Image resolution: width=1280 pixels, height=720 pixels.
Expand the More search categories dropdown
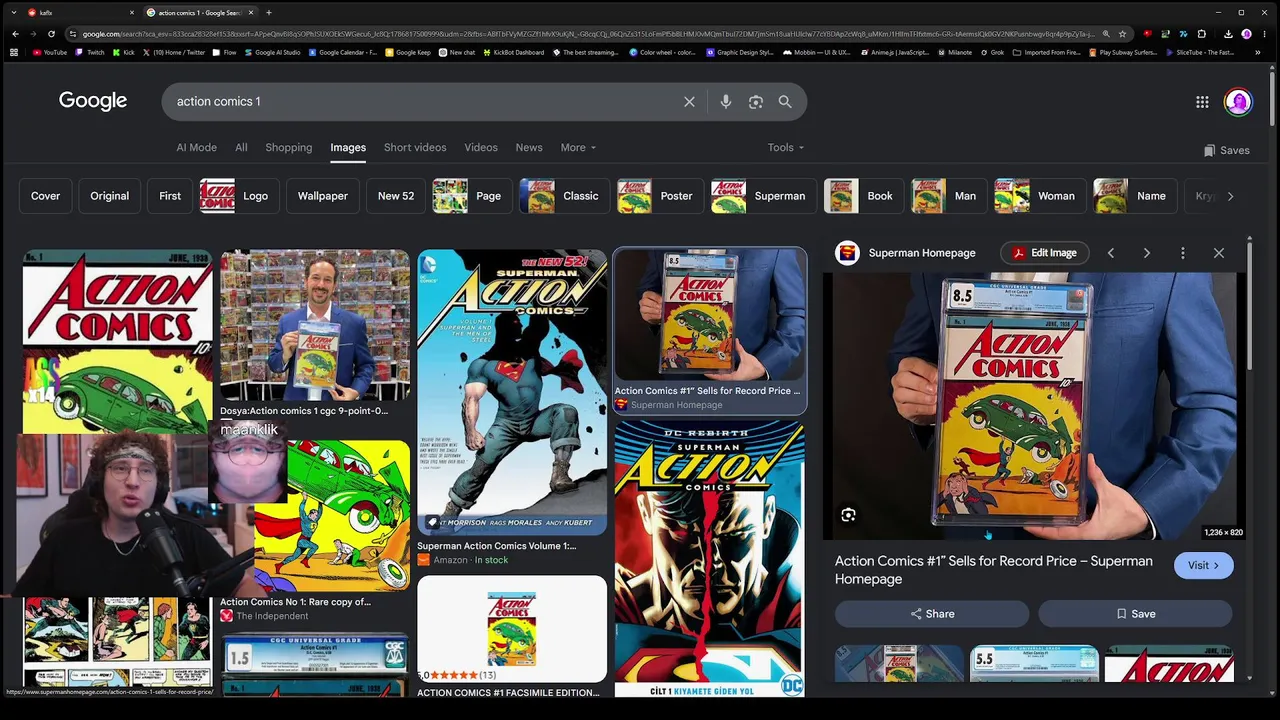pyautogui.click(x=578, y=148)
